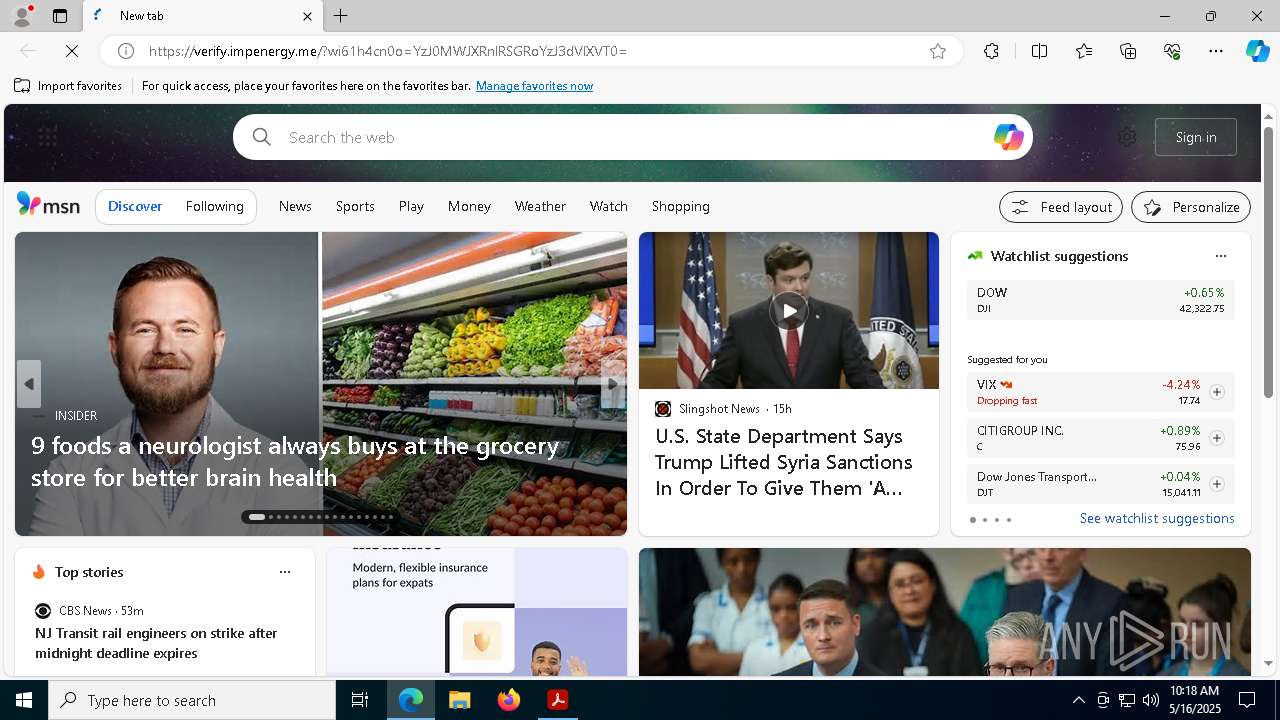This screenshot has width=1280, height=720.
Task: Click the Personalize button
Action: tap(1191, 207)
